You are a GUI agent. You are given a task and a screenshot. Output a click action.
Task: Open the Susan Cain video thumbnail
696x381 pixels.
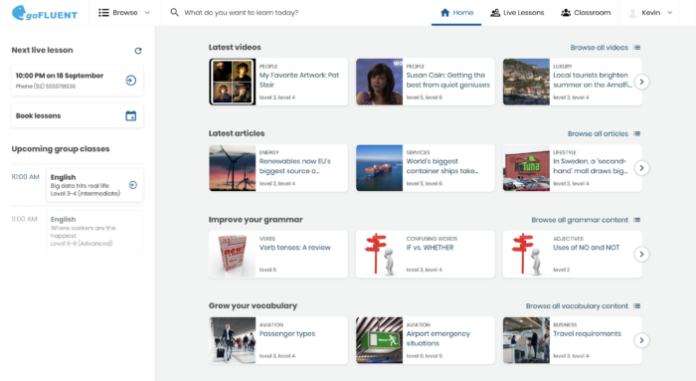(379, 82)
